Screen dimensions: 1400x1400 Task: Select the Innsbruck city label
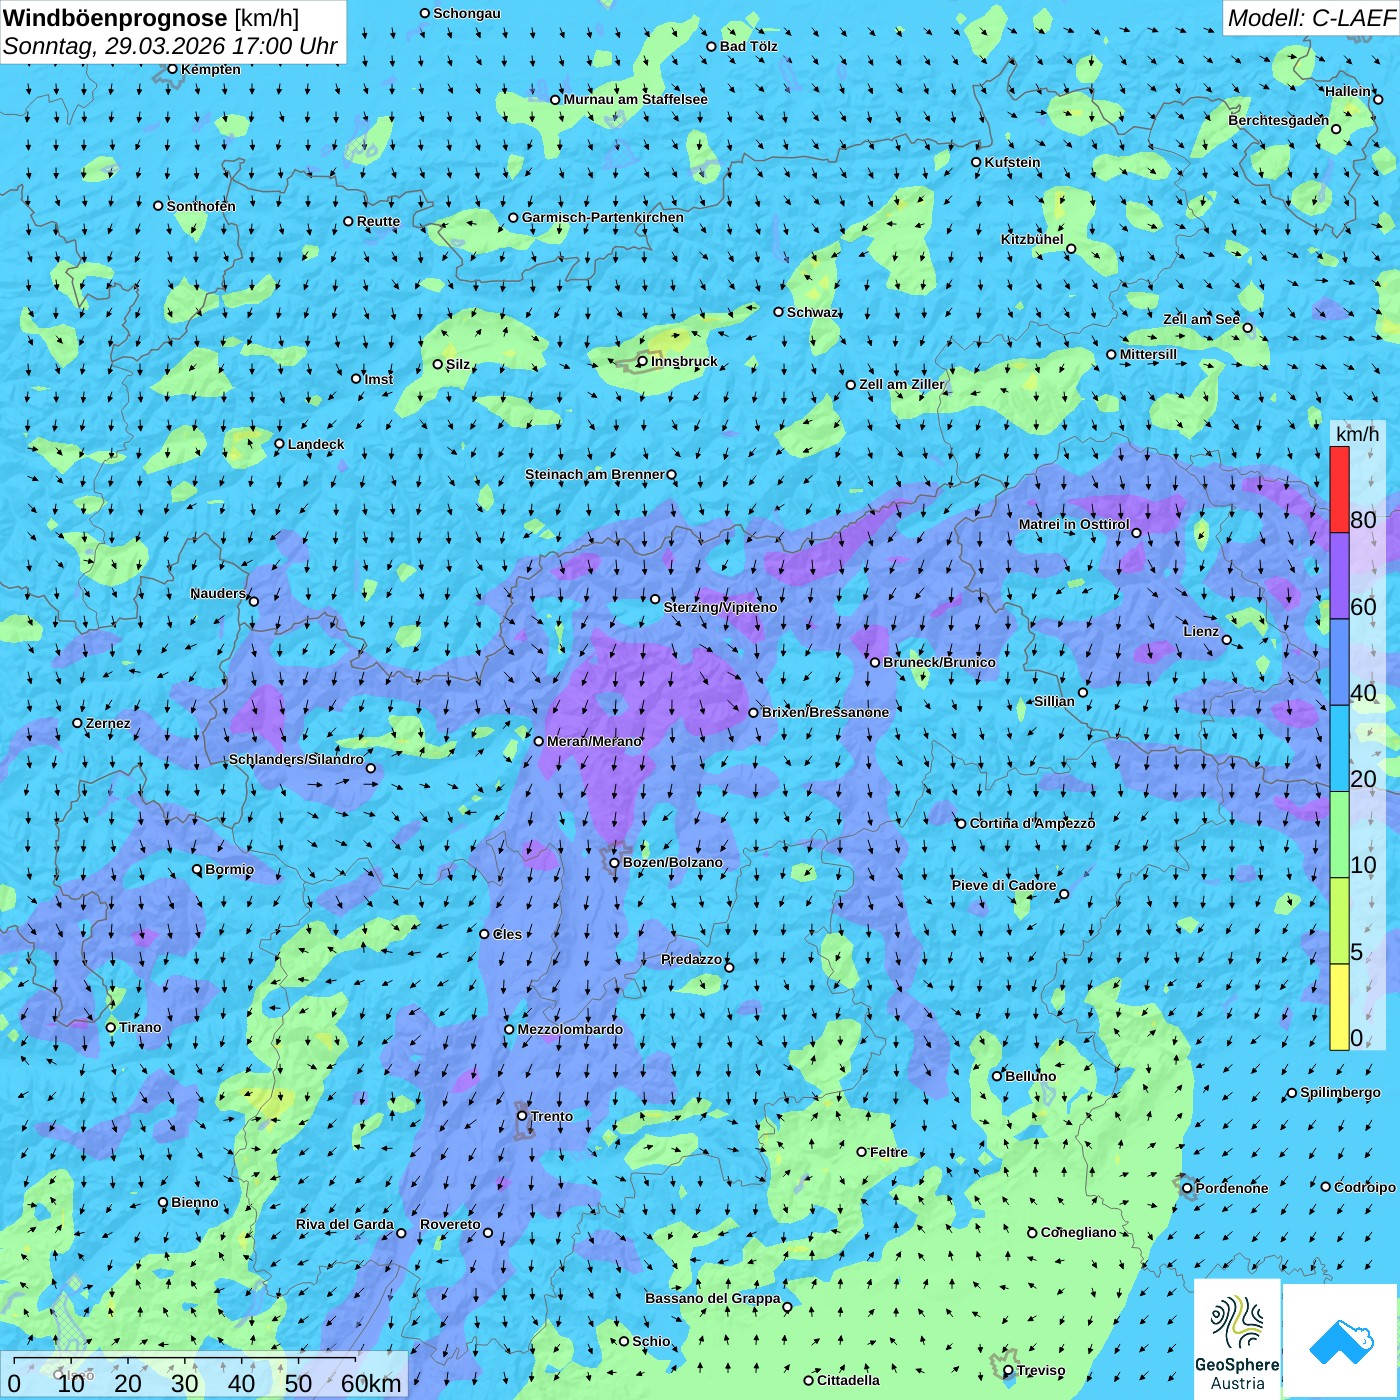[x=684, y=361]
